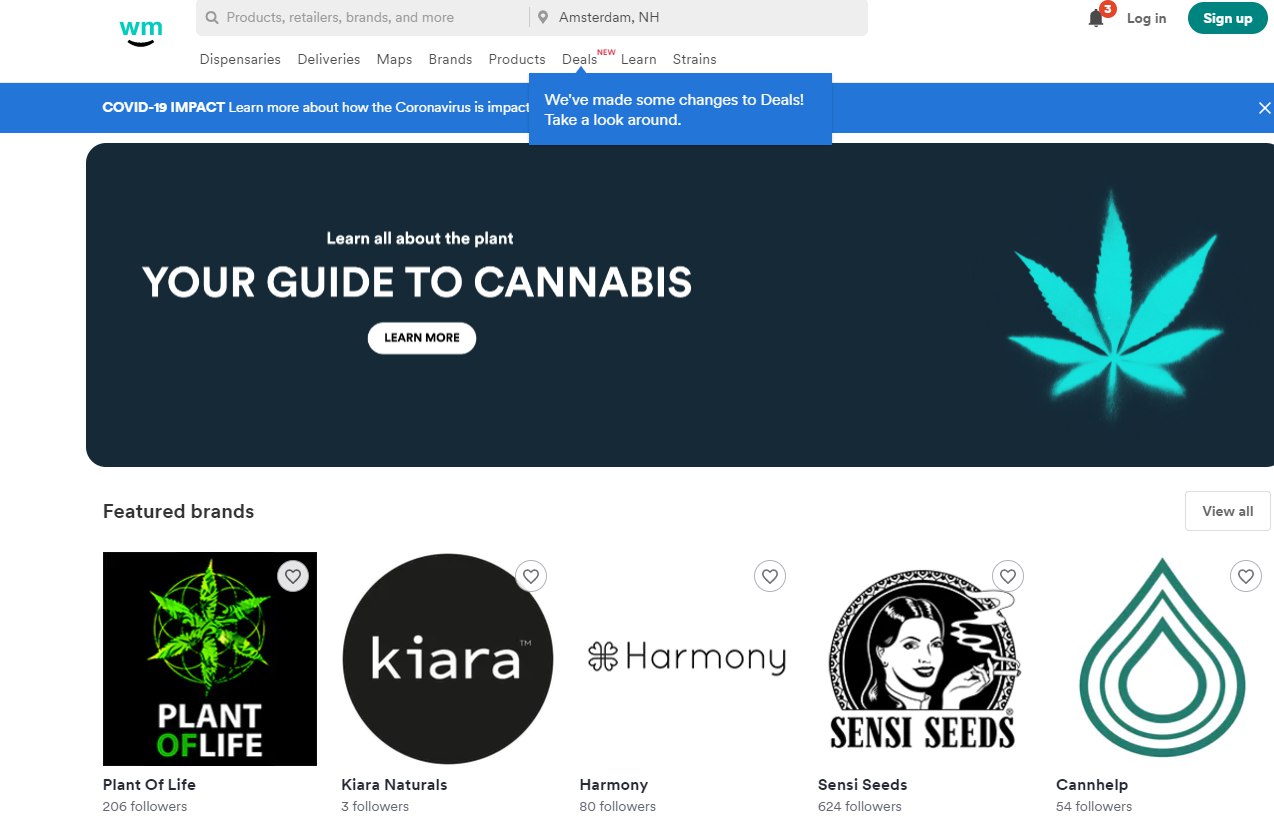Toggle heart on Kiara Naturals brand
This screenshot has height=837, width=1274.
pos(531,576)
